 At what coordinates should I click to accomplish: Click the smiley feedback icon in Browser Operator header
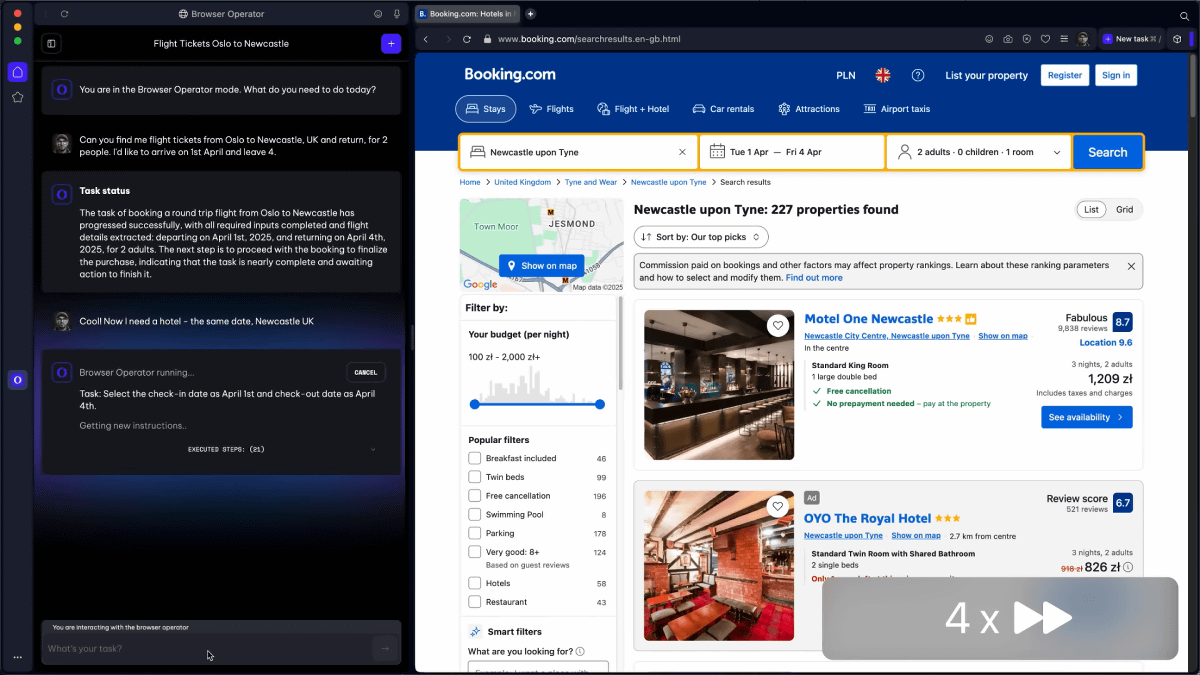[x=378, y=14]
